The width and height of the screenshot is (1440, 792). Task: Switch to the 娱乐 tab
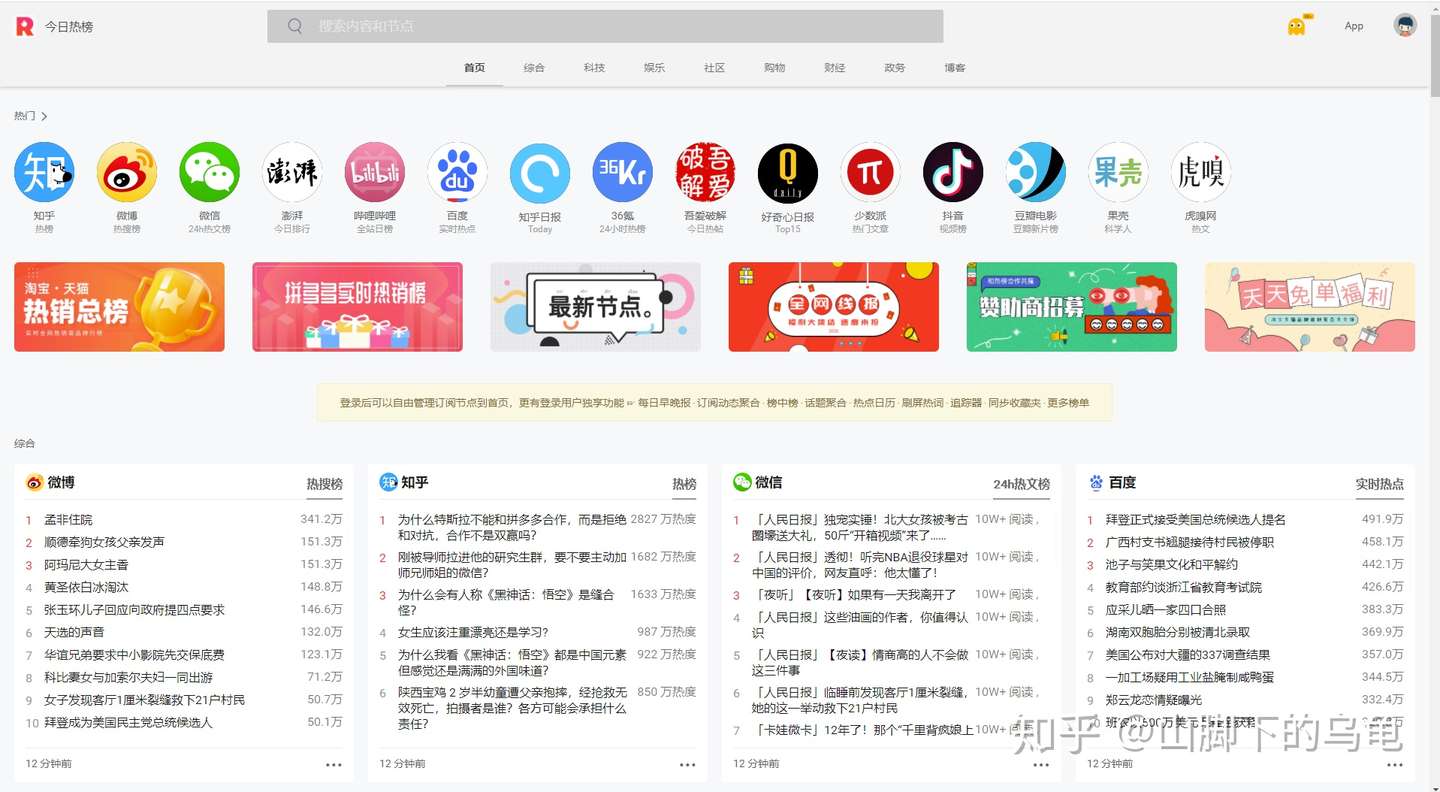[654, 68]
